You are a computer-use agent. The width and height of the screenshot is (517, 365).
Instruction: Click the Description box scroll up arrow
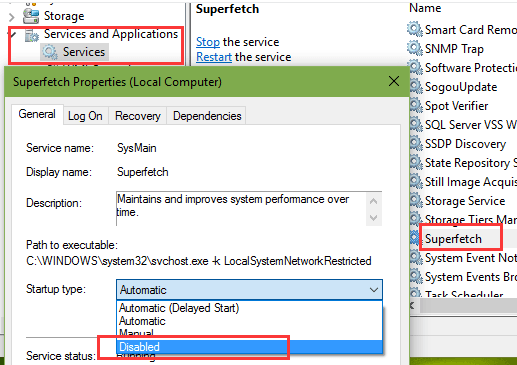(x=373, y=201)
